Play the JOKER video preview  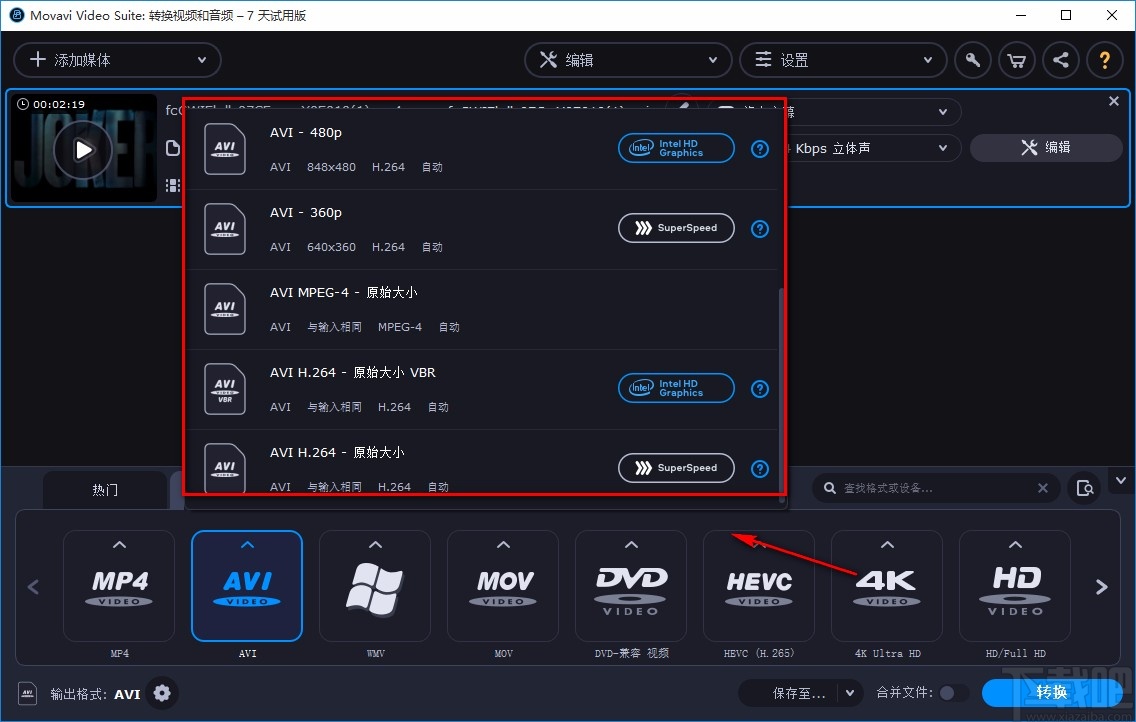click(83, 148)
